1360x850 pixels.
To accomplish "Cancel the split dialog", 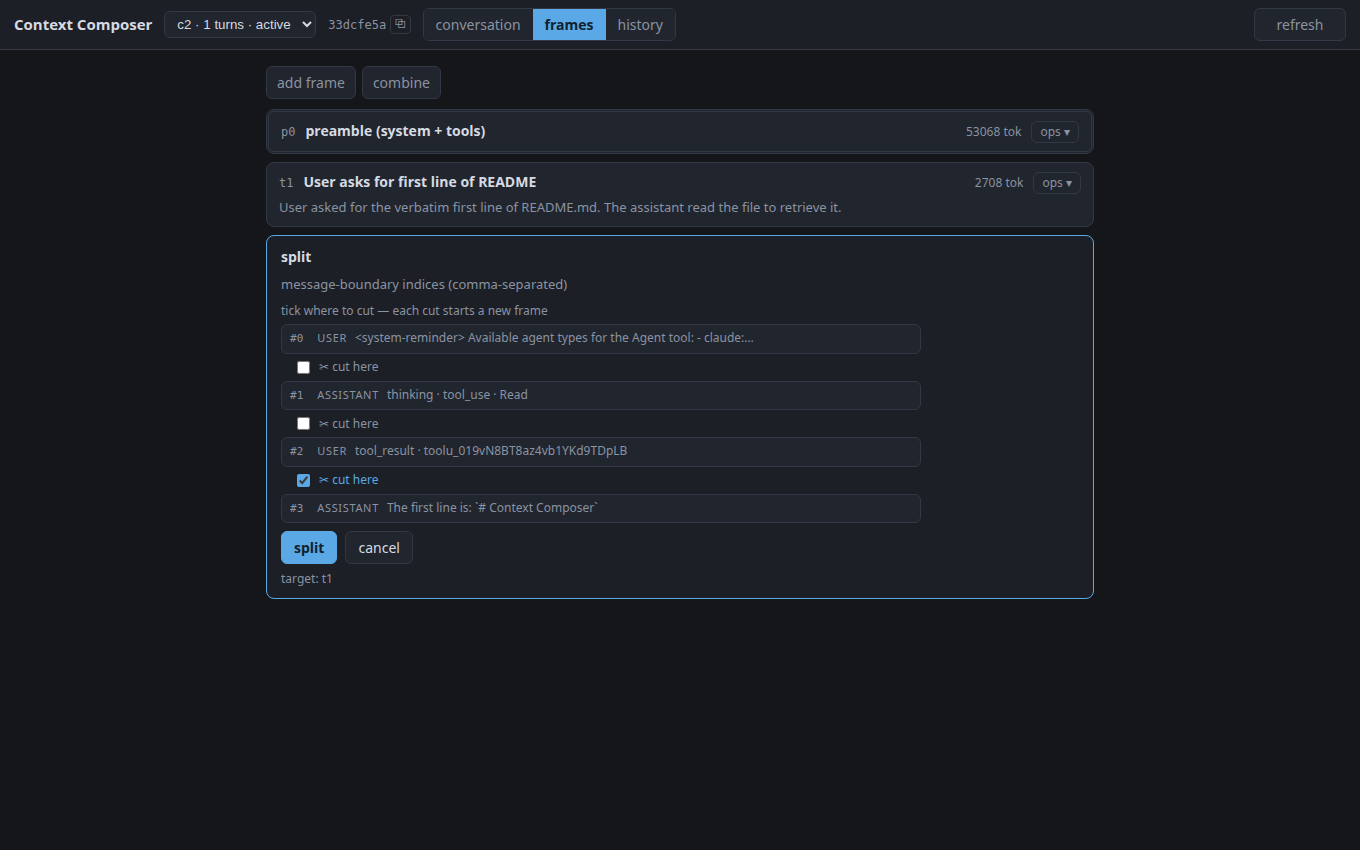I will pos(379,548).
